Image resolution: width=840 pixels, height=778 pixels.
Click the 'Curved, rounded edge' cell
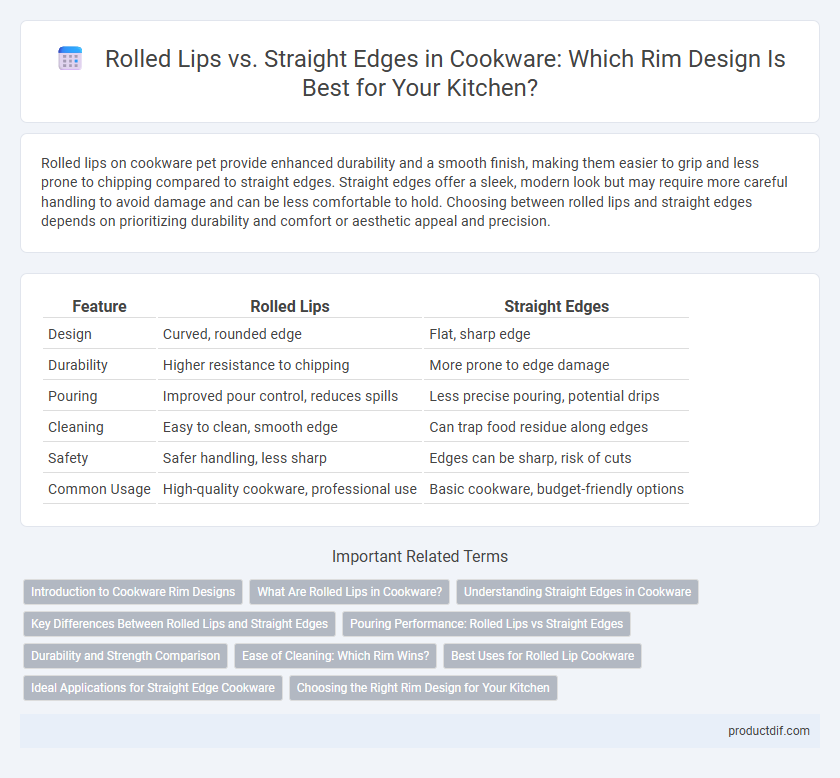pyautogui.click(x=290, y=334)
